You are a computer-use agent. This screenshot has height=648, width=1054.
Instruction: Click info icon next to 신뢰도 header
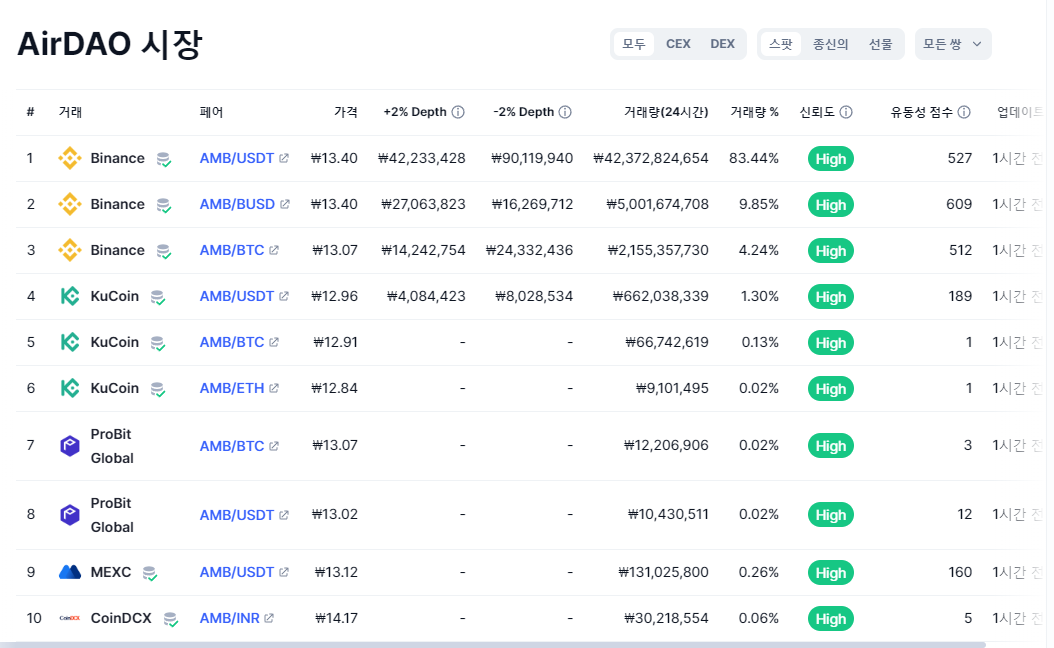[846, 112]
